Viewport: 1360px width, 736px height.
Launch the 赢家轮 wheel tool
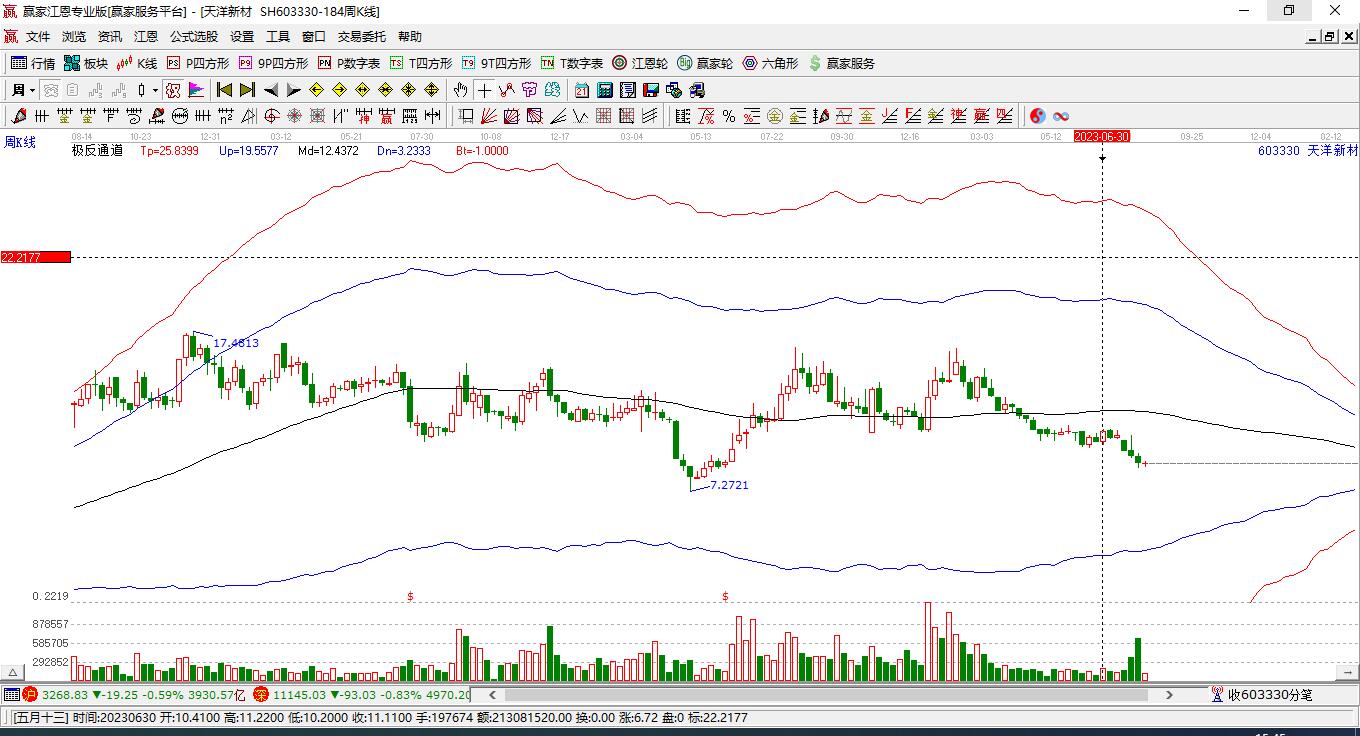pos(705,63)
